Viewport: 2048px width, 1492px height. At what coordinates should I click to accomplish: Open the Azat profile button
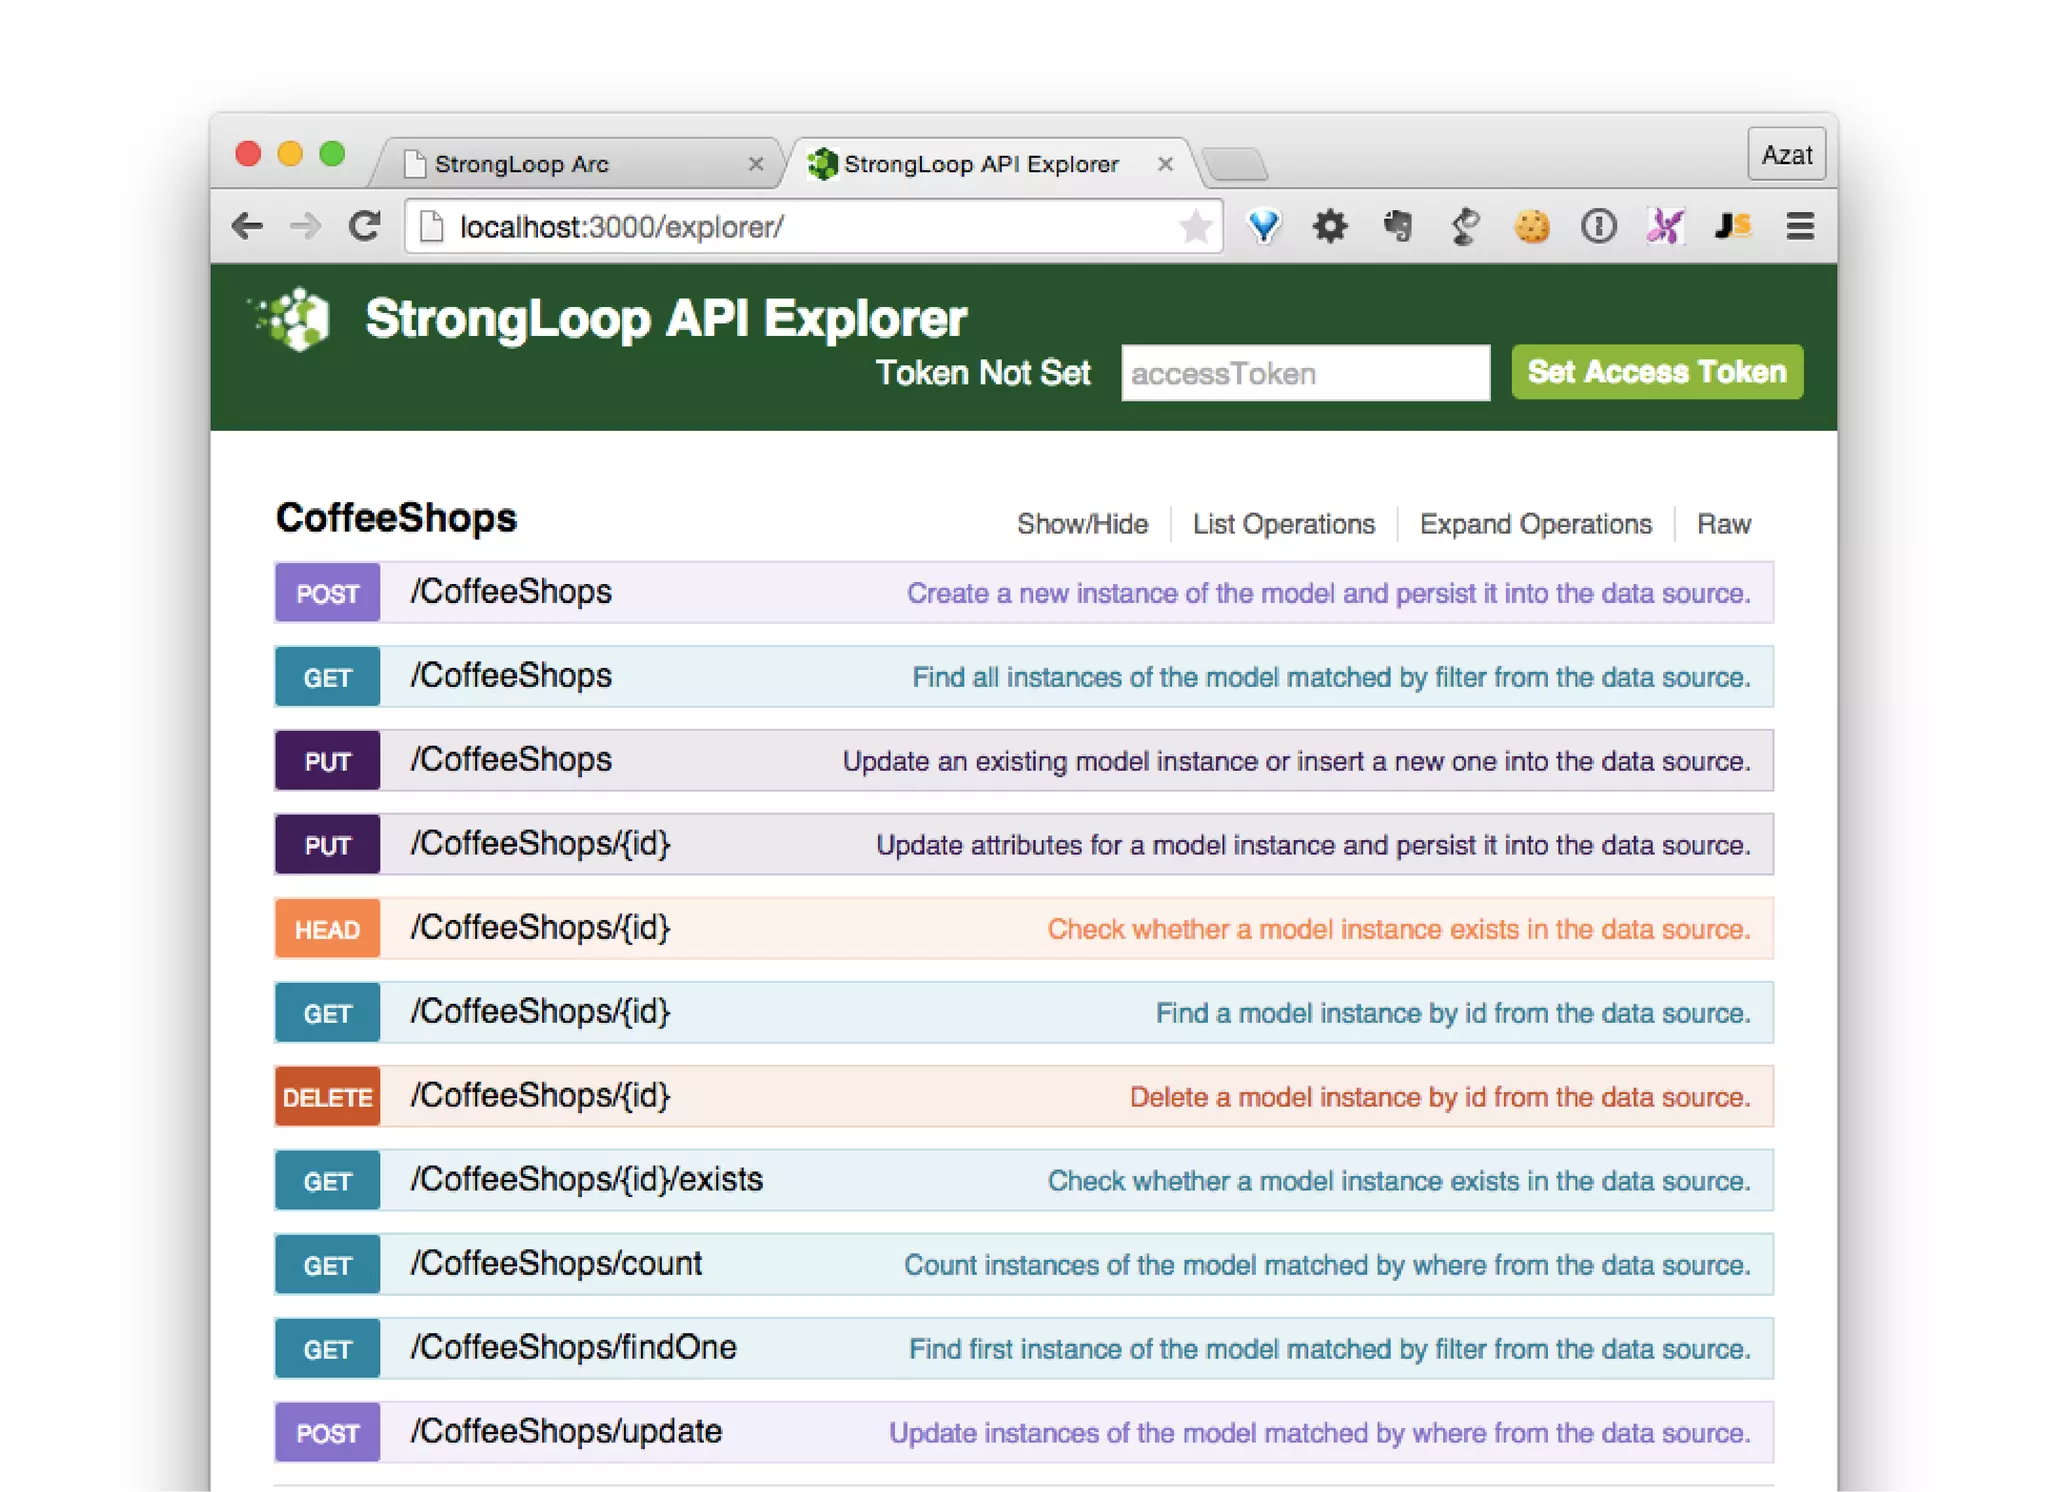coord(1786,155)
